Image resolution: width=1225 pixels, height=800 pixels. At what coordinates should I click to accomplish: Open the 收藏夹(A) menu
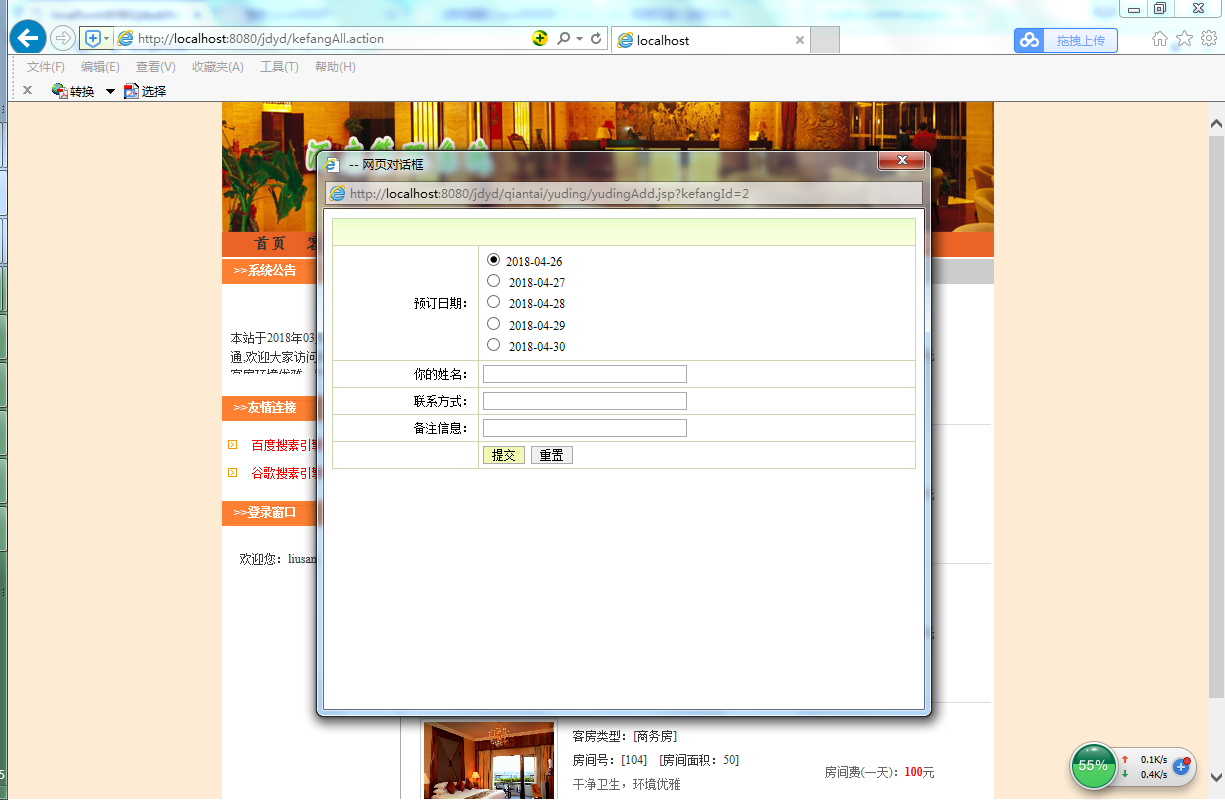point(218,67)
